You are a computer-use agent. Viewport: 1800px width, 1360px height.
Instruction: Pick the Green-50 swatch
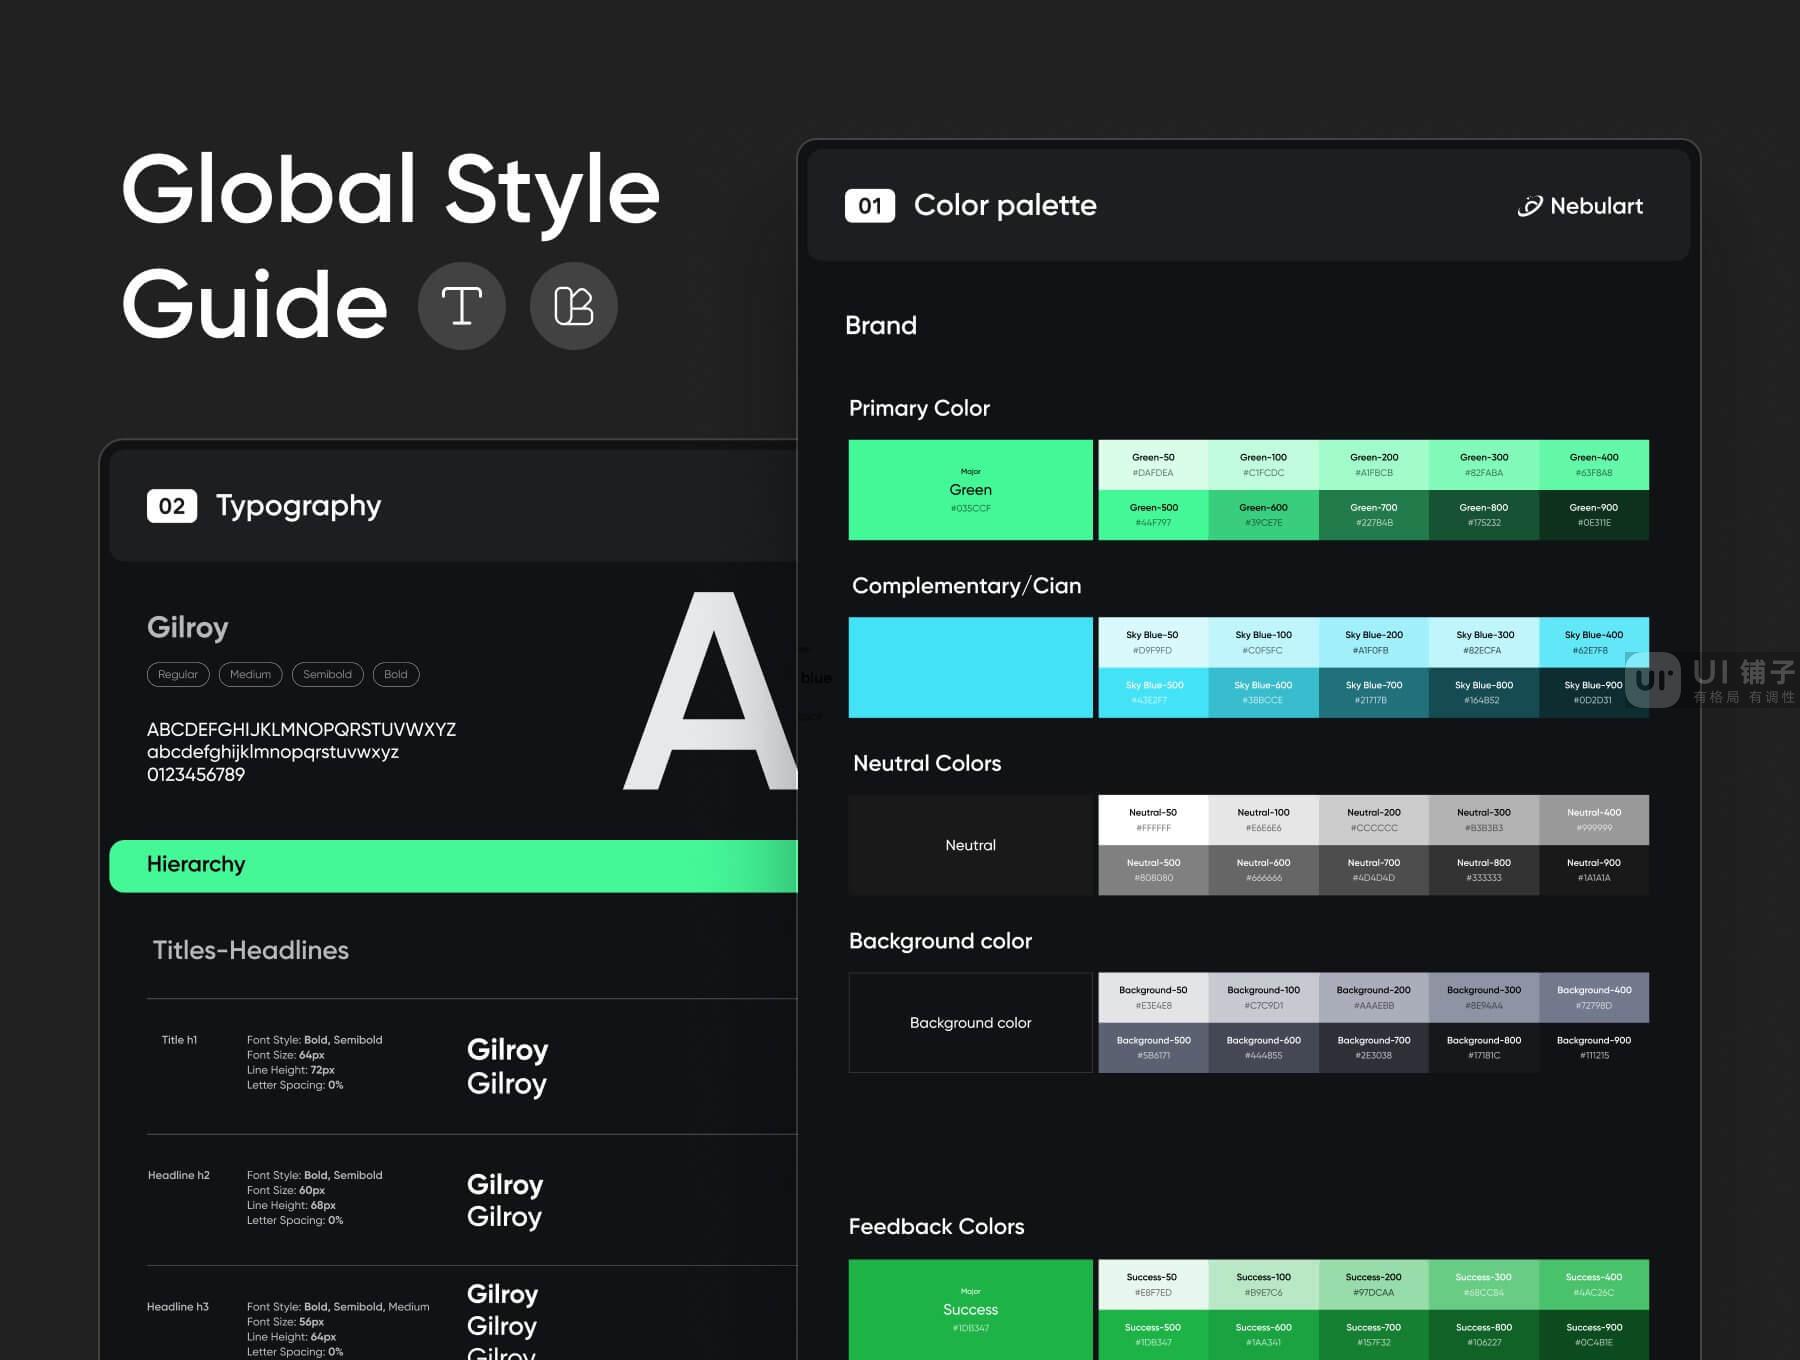pos(1154,465)
